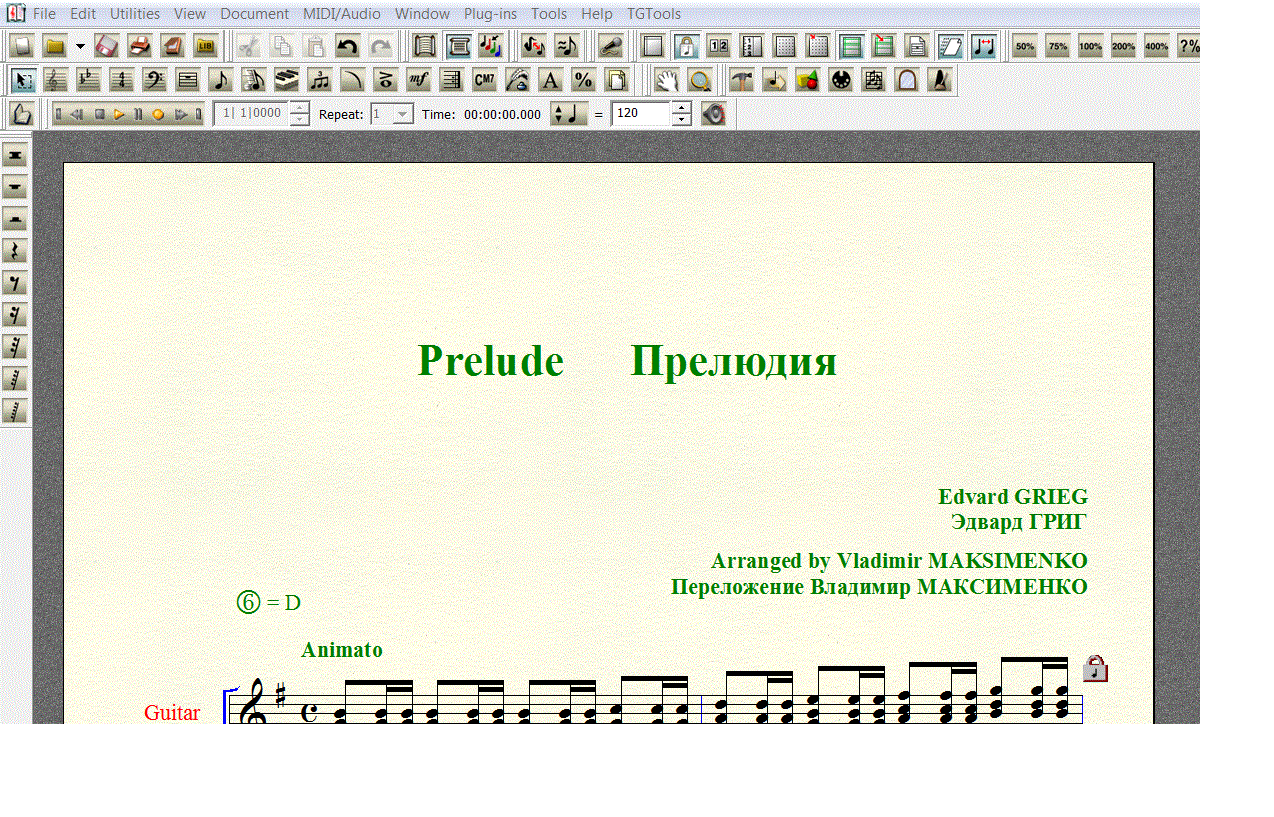This screenshot has width=1274, height=817.
Task: Set zoom to 50%
Action: pyautogui.click(x=1025, y=46)
